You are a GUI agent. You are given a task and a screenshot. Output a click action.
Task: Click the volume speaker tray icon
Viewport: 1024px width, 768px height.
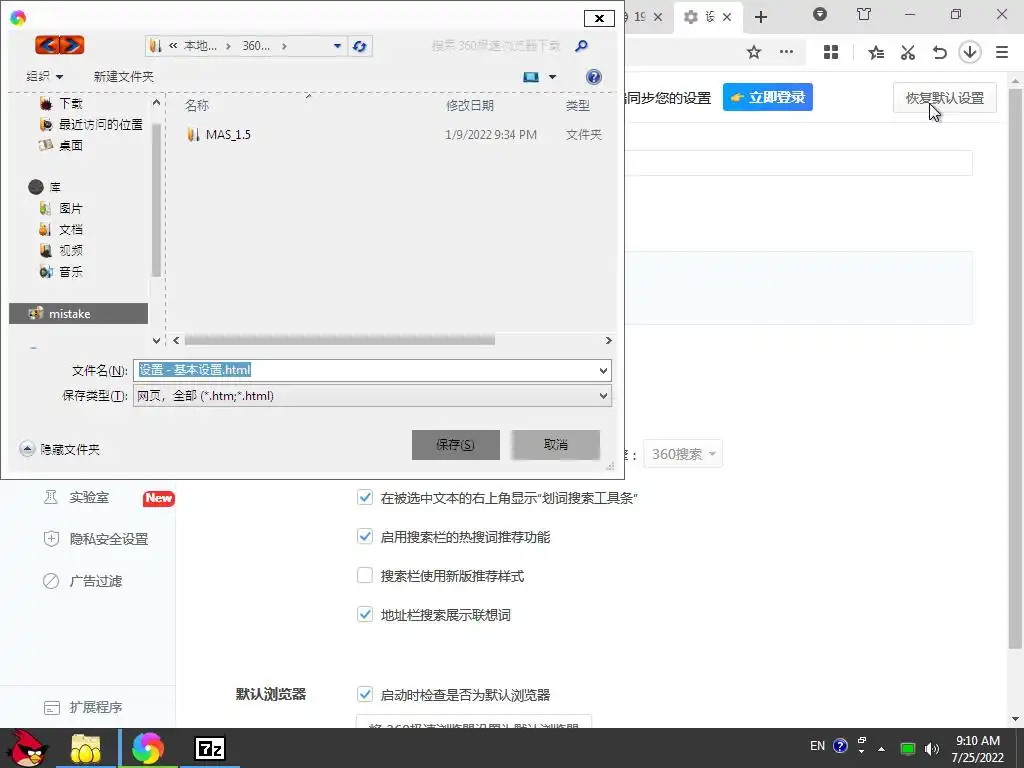(x=932, y=748)
